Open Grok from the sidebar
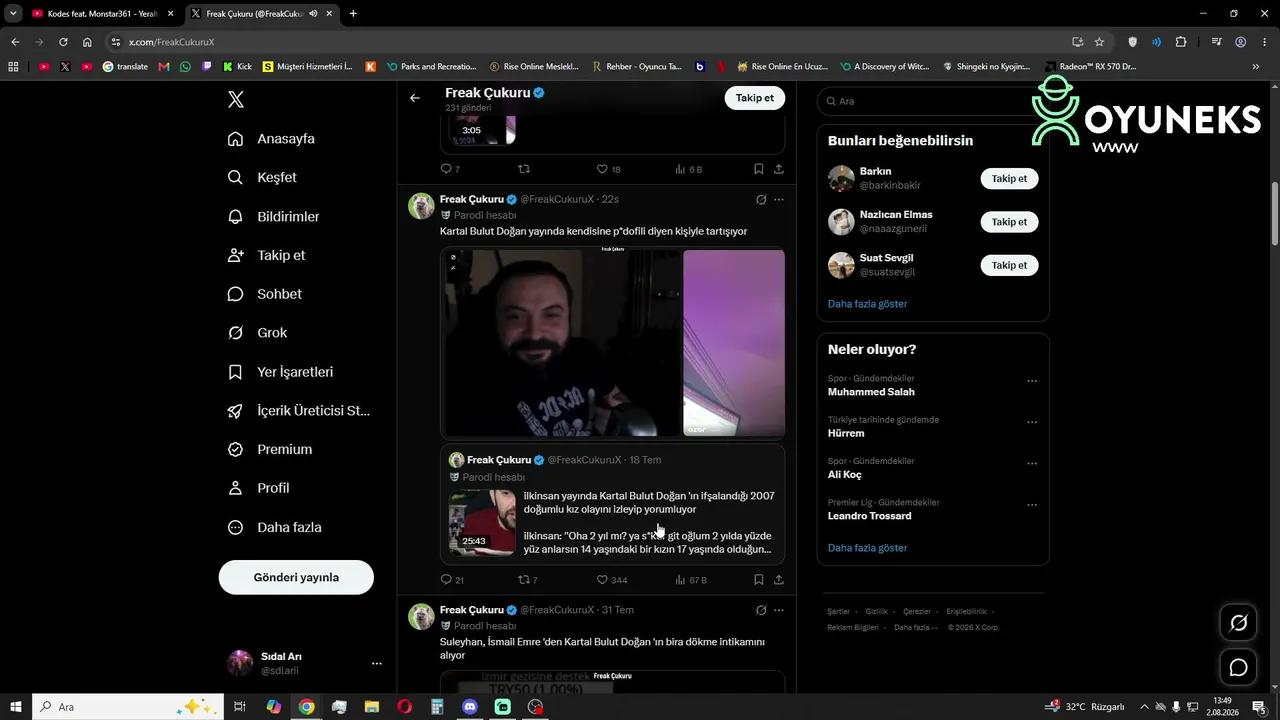Image resolution: width=1280 pixels, height=720 pixels. click(257, 333)
